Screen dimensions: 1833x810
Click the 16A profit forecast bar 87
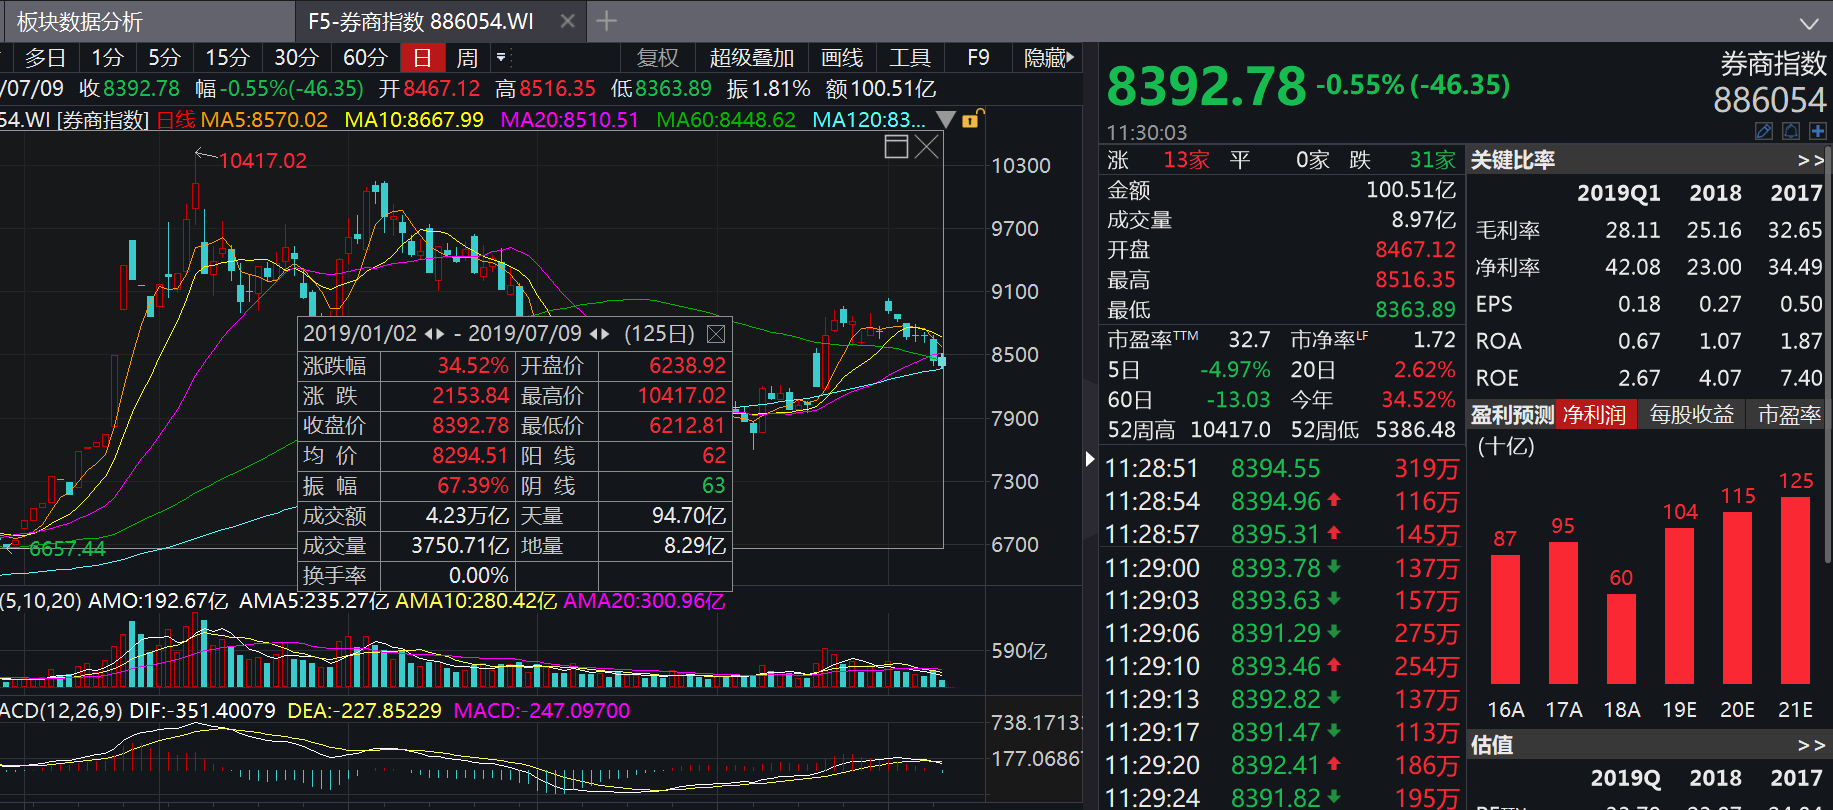click(1505, 619)
